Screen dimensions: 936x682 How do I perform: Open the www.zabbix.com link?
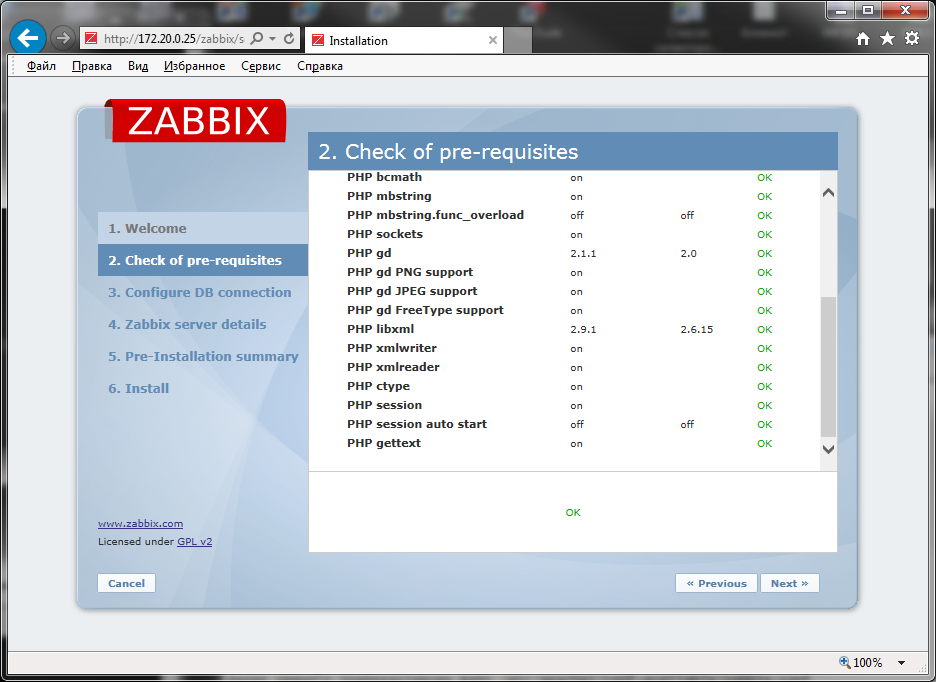140,524
